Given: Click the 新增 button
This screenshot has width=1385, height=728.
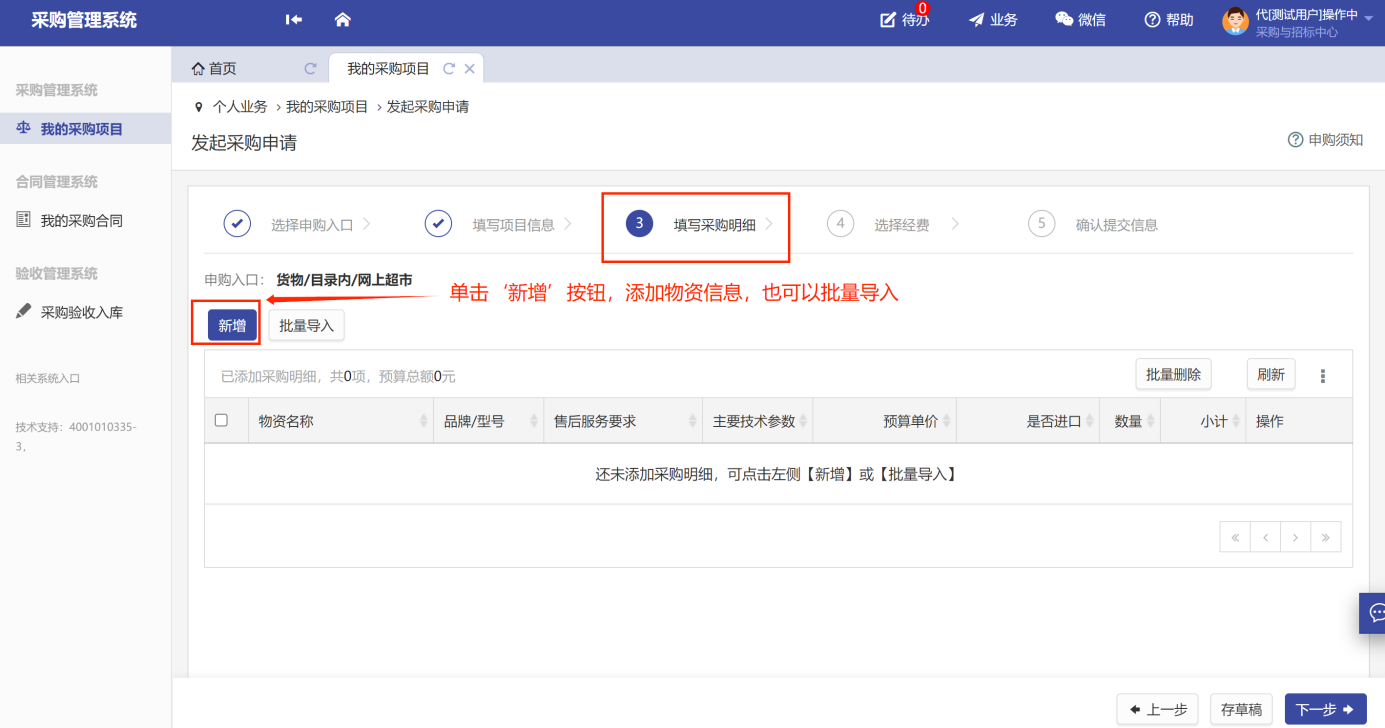Looking at the screenshot, I should (x=232, y=326).
